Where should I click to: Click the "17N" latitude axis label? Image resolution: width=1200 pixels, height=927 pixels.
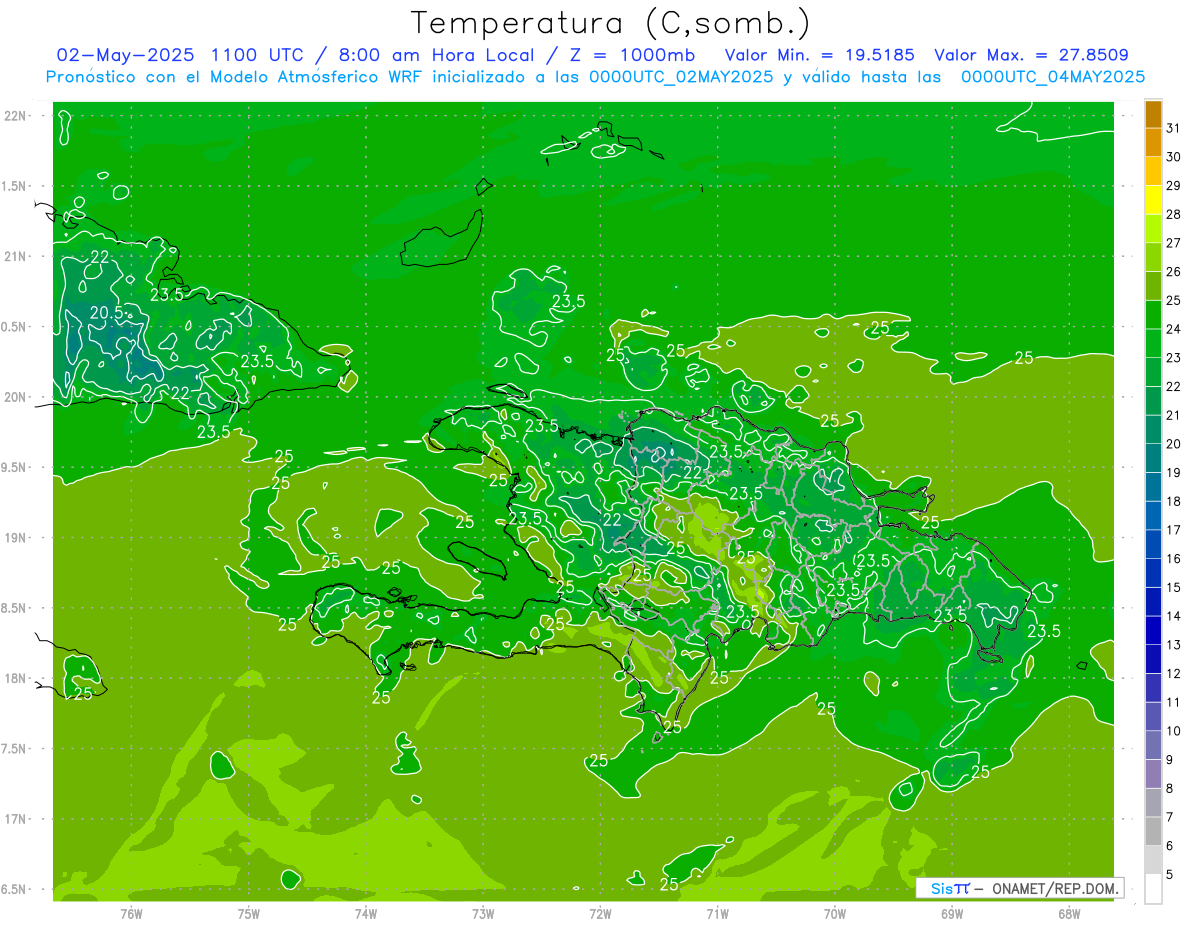(17, 819)
